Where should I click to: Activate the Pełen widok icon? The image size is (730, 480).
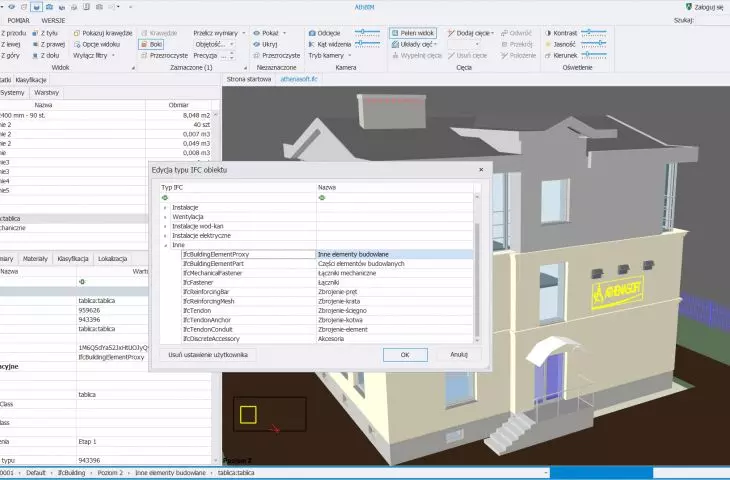coord(395,33)
